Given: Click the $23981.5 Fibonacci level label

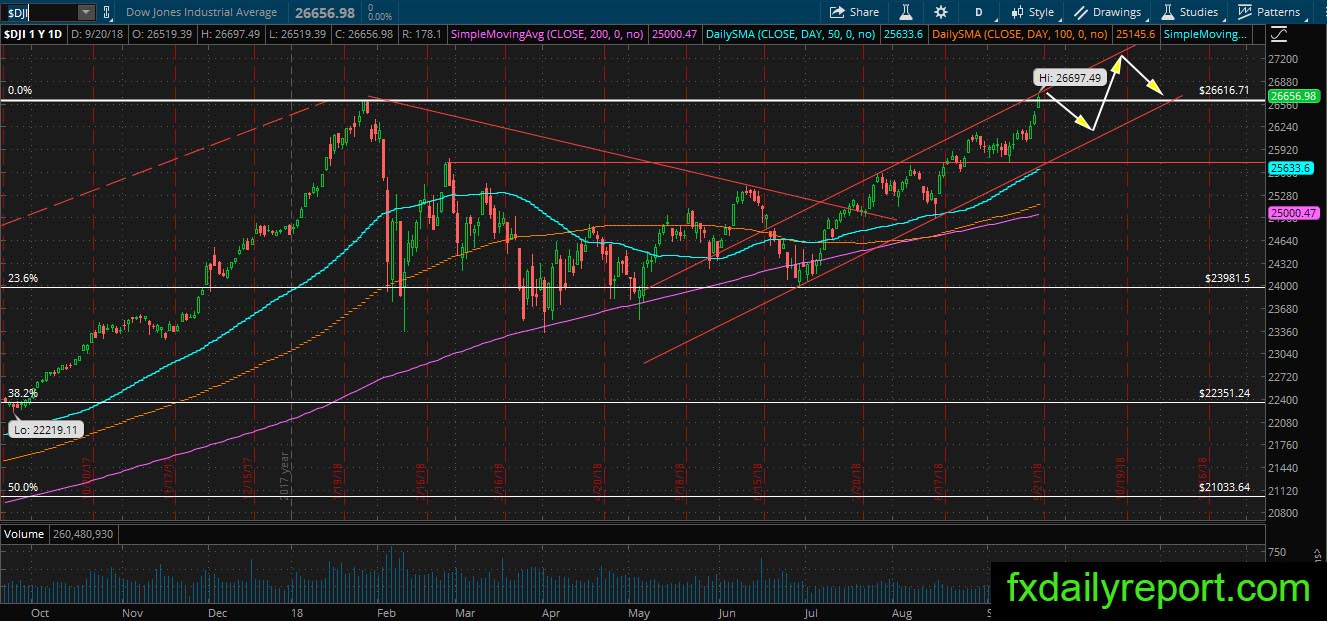Looking at the screenshot, I should (x=1227, y=279).
